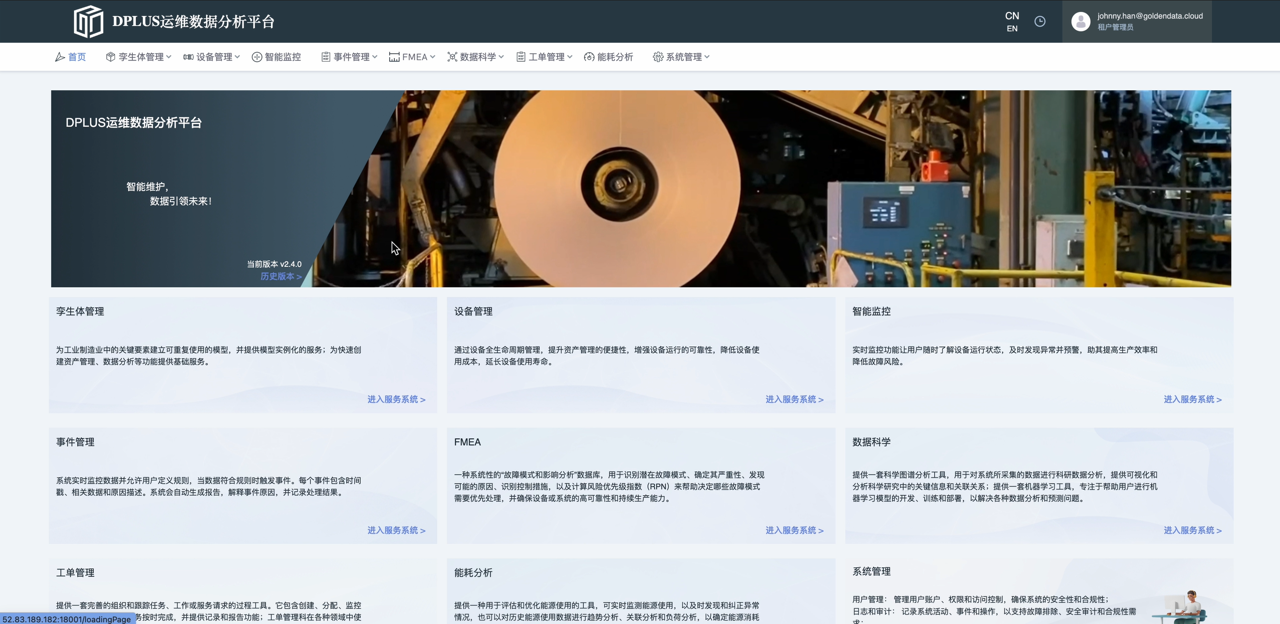Screen dimensions: 1280x624
Task: Click the 智能维护, slogan text in banner
Action: pyautogui.click(x=147, y=187)
